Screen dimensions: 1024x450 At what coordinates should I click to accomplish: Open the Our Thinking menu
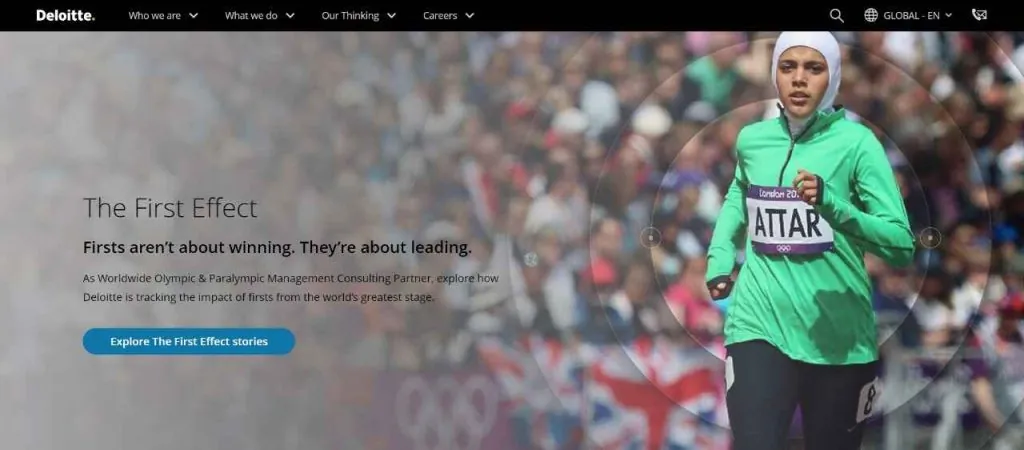[350, 16]
